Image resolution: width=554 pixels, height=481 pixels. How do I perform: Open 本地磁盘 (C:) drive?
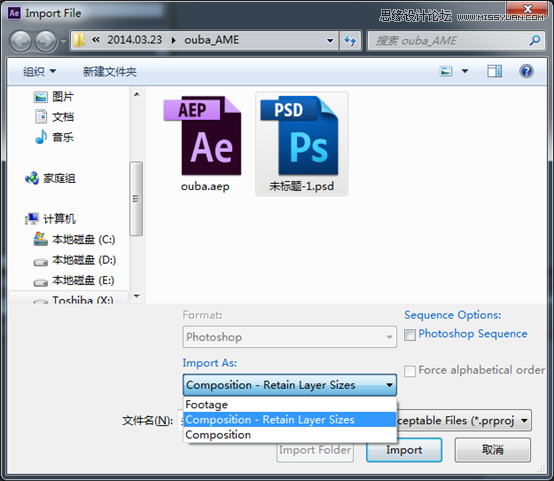click(x=74, y=239)
